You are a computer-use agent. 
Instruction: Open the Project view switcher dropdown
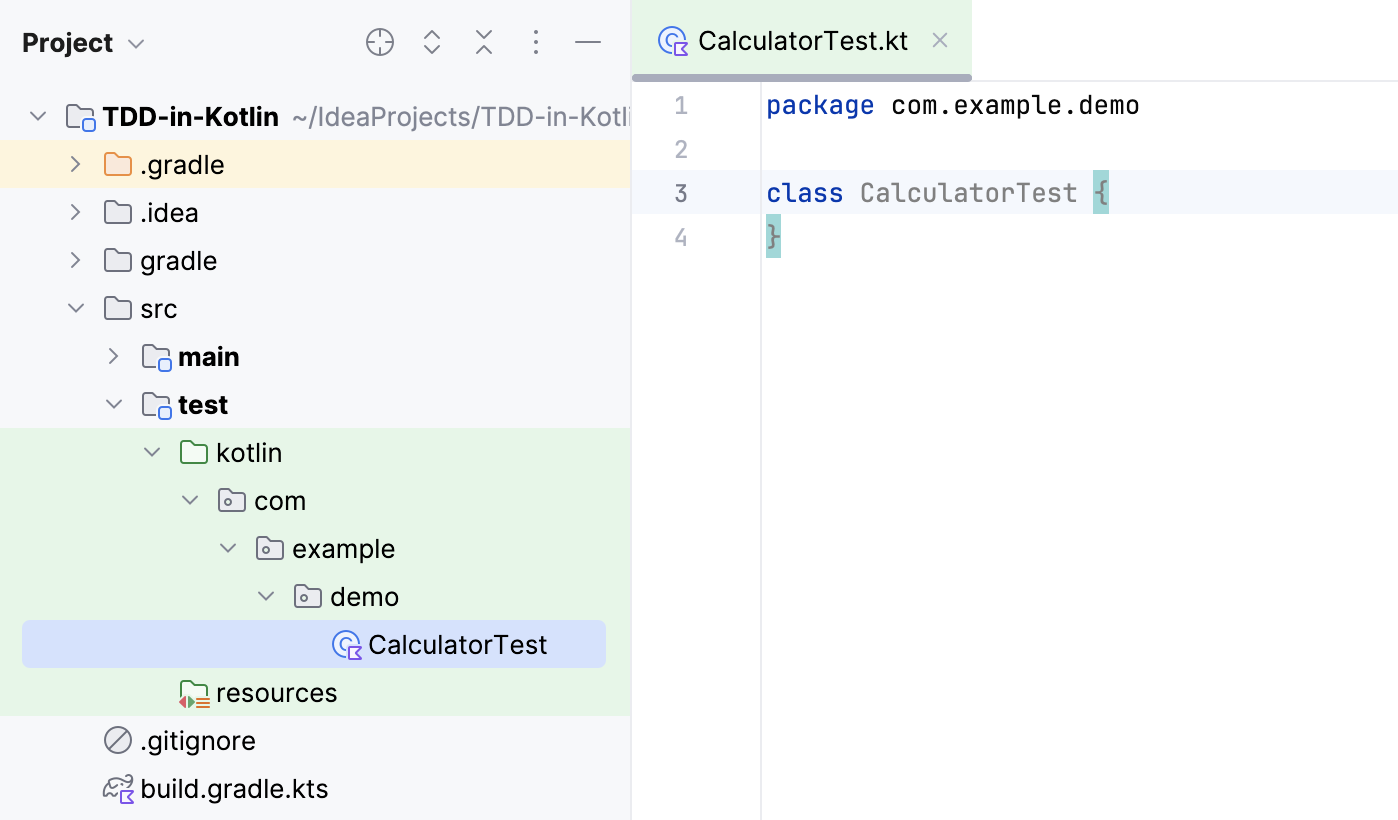[135, 43]
